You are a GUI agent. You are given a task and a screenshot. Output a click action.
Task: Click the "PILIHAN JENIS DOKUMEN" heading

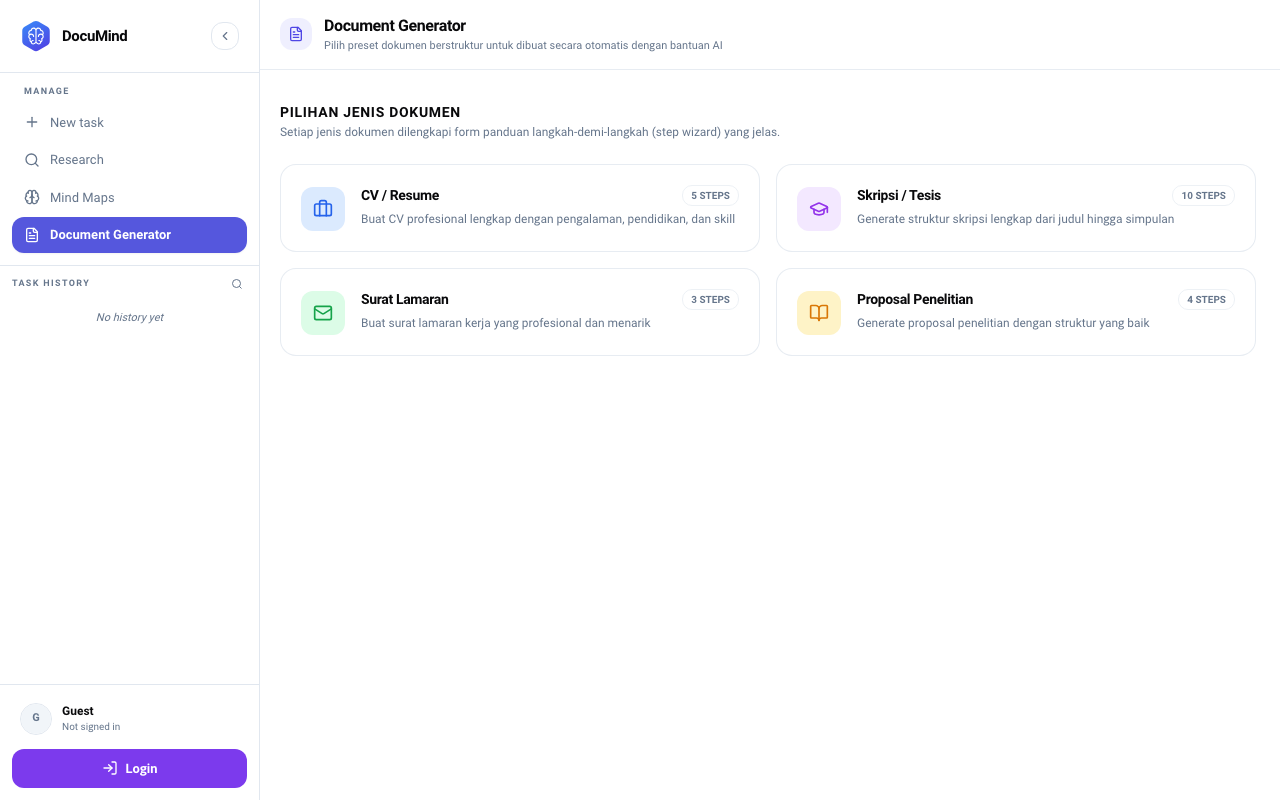(x=370, y=113)
